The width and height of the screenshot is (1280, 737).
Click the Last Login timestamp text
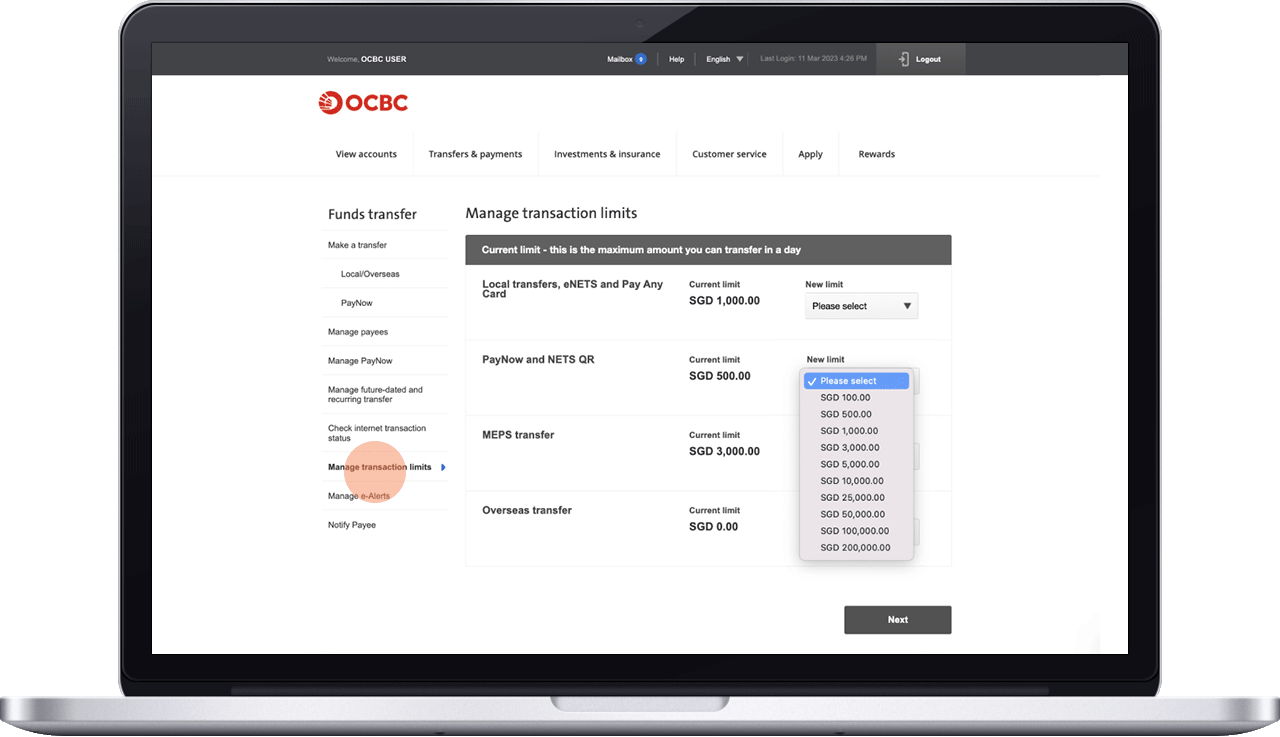coord(814,59)
